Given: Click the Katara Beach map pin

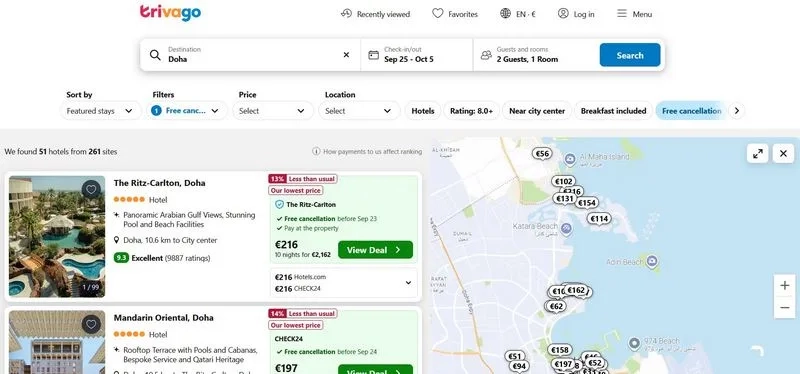Looking at the screenshot, I should (x=566, y=229).
